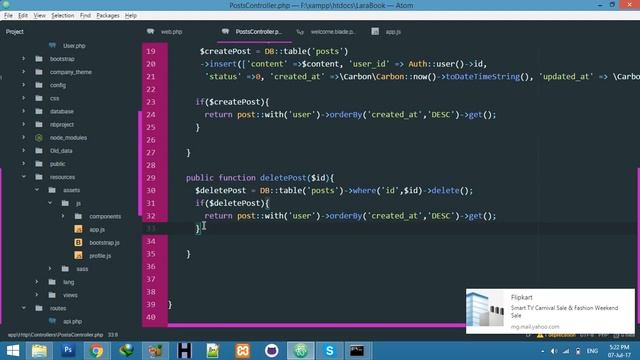Open app.js in the project tree
Image resolution: width=640 pixels, height=360 pixels.
97,229
